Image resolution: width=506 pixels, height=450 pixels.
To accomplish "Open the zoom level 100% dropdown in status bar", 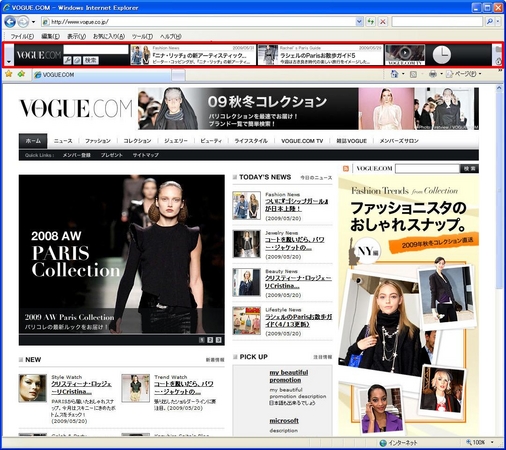I will [492, 442].
